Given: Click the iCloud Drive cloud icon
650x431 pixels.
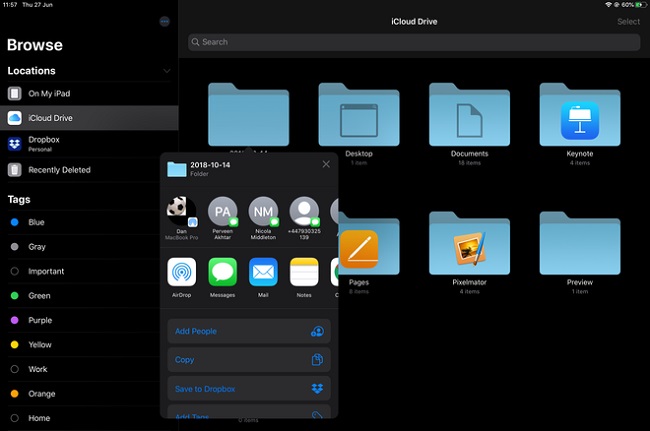Looking at the screenshot, I should coord(15,118).
